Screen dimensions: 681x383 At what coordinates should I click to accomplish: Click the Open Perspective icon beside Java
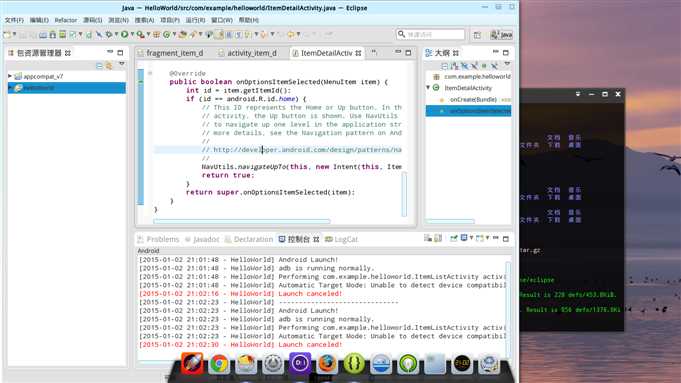coord(477,35)
